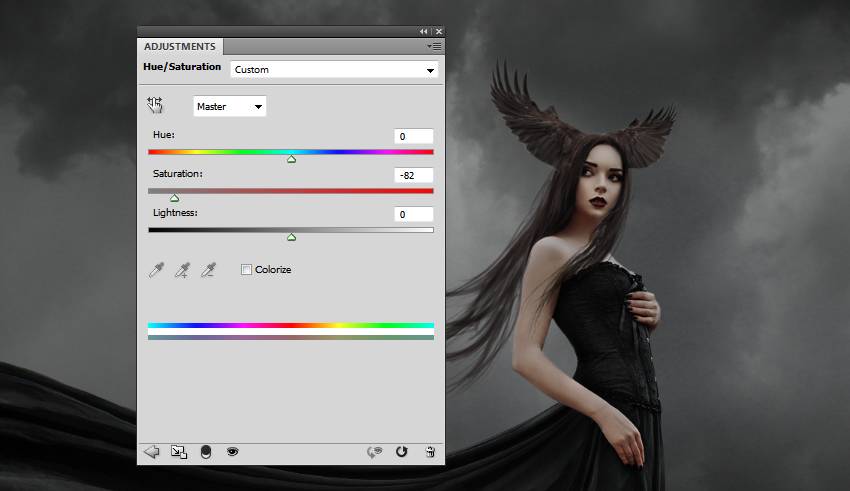Collapse the panel using double arrows

pos(423,32)
